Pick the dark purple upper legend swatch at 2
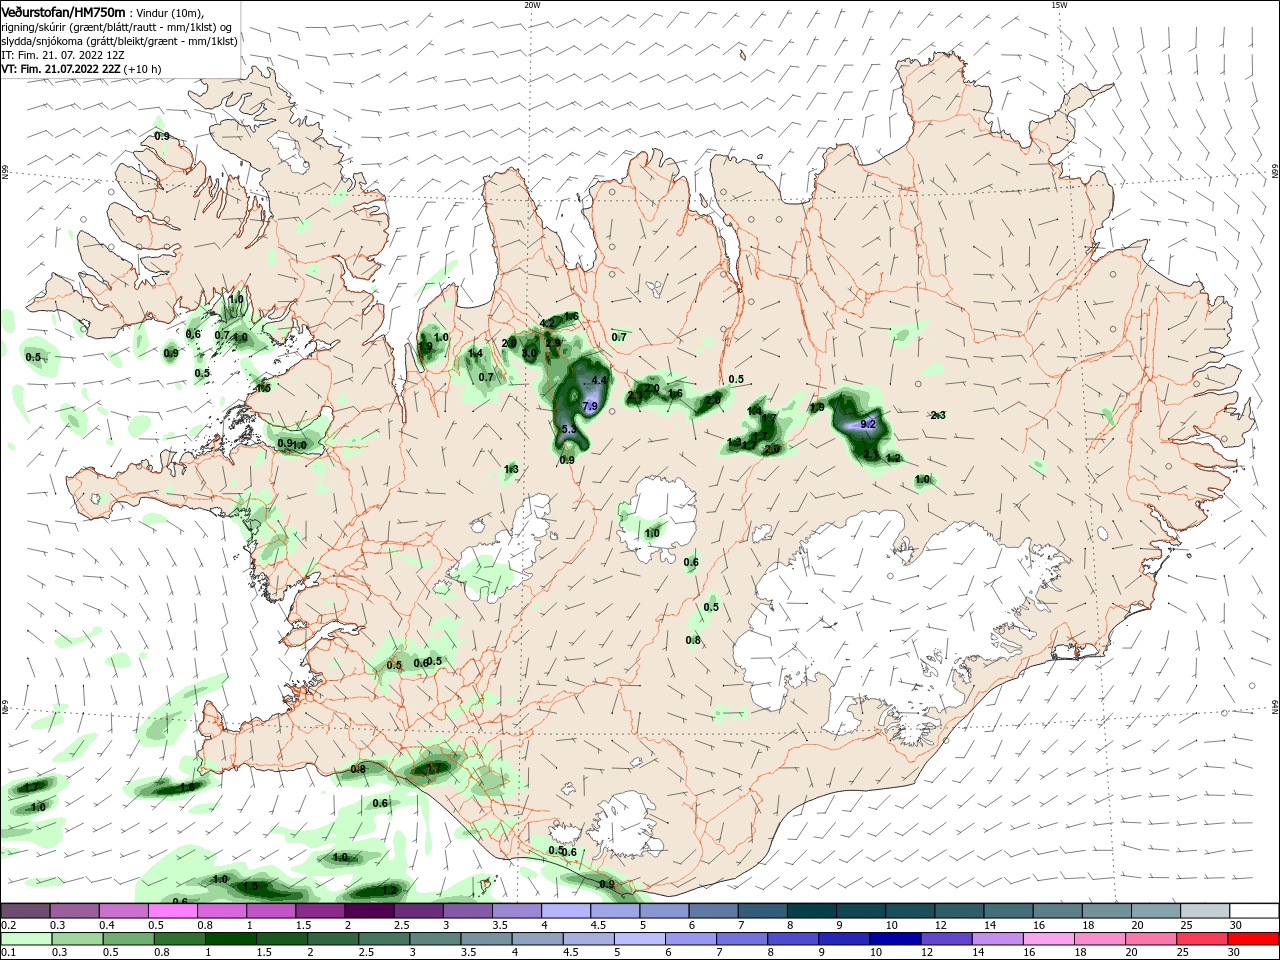1280x960 pixels. [369, 911]
